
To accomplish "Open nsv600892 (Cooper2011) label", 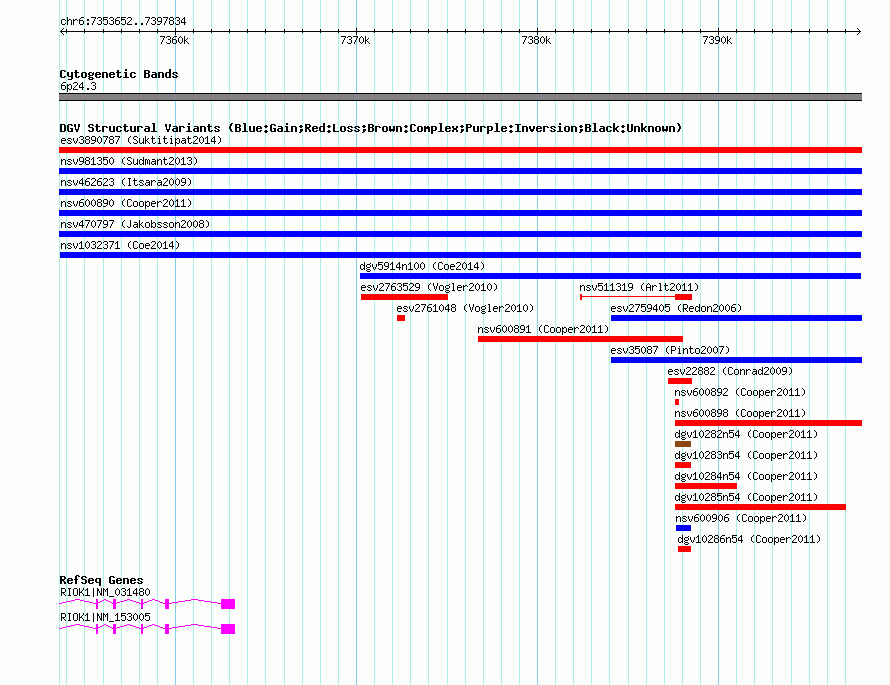I will [x=740, y=392].
